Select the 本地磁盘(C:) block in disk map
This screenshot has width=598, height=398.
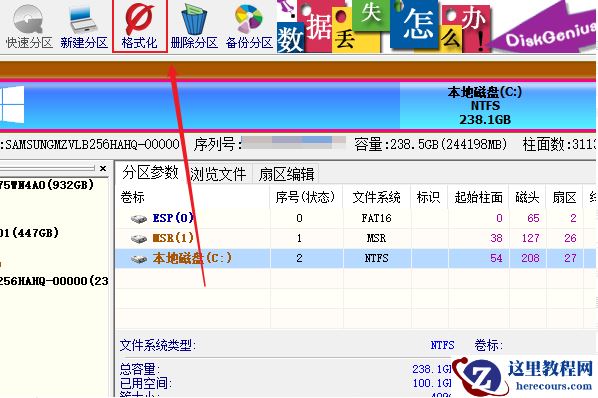coord(497,106)
